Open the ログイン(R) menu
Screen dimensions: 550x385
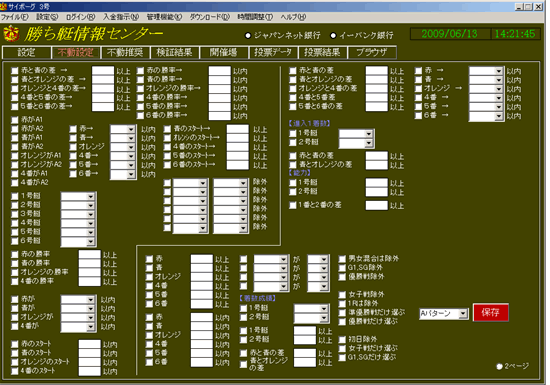click(81, 17)
